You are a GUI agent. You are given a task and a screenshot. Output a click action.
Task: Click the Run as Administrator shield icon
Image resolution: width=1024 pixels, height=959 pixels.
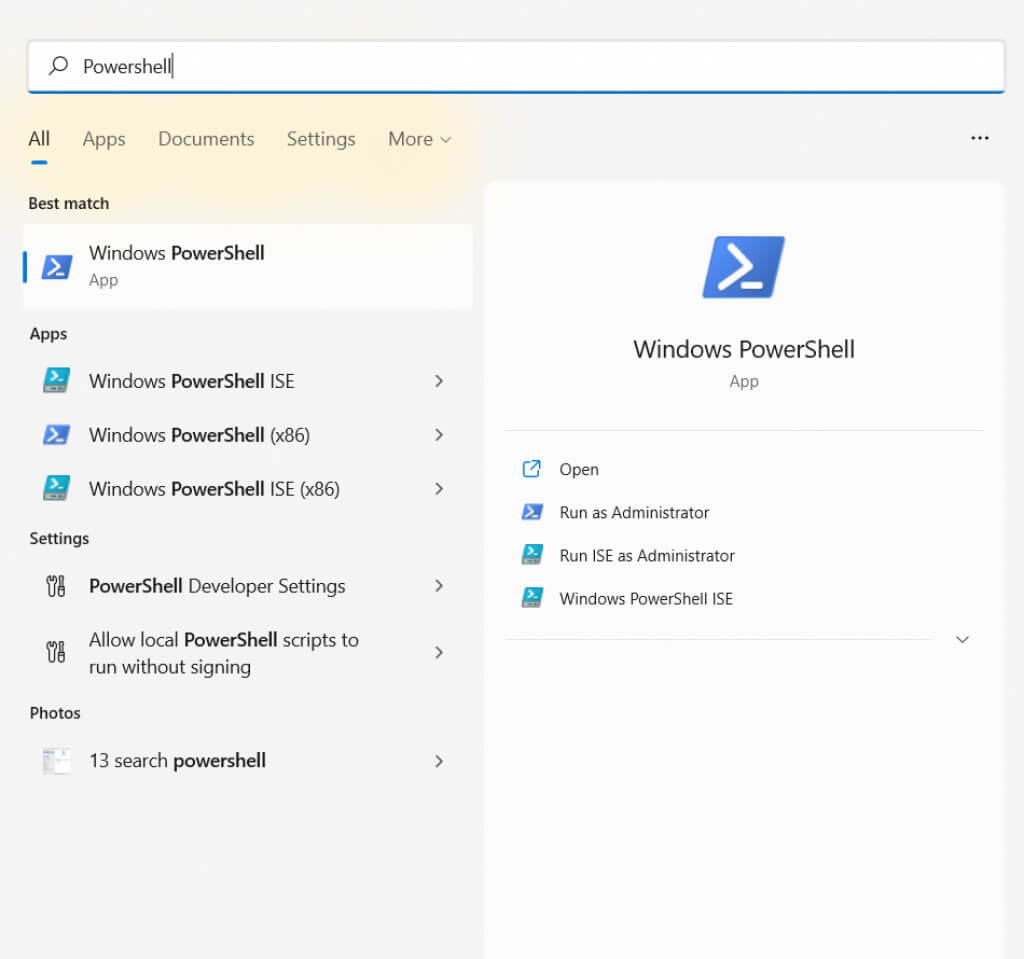tap(532, 512)
